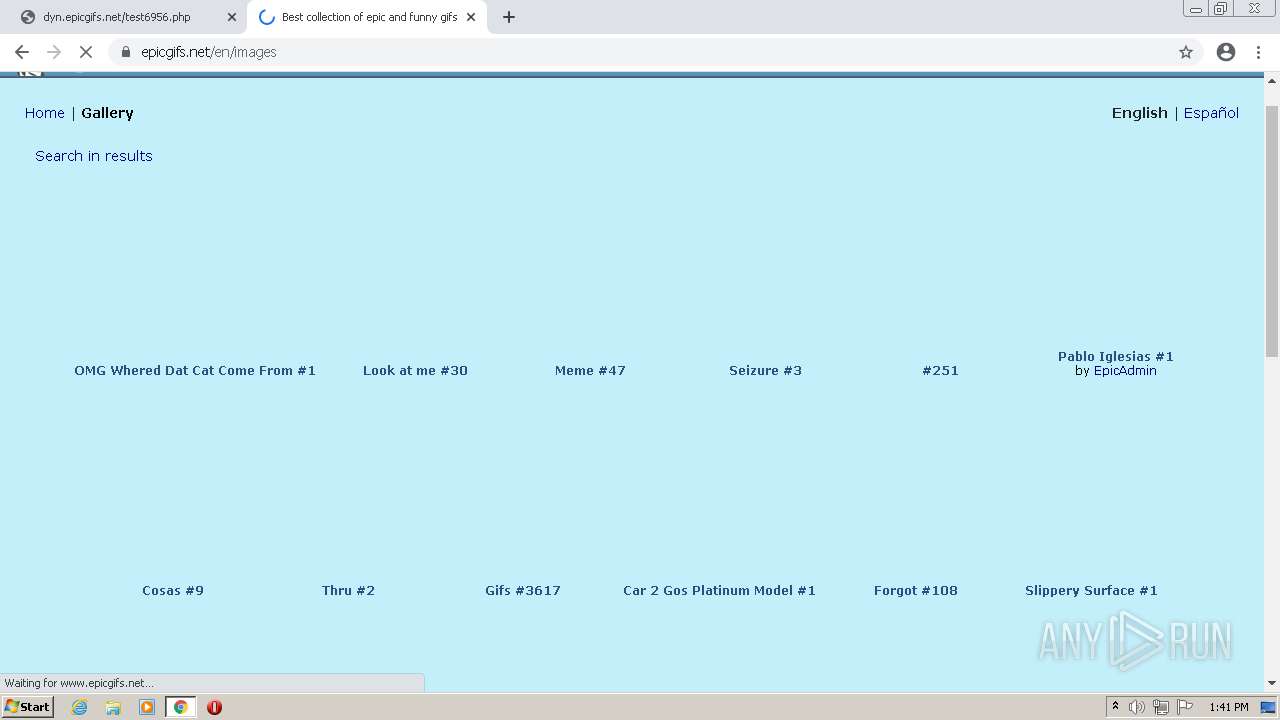Viewport: 1280px width, 720px height.
Task: Bookmark this page with the star
Action: click(x=1186, y=52)
